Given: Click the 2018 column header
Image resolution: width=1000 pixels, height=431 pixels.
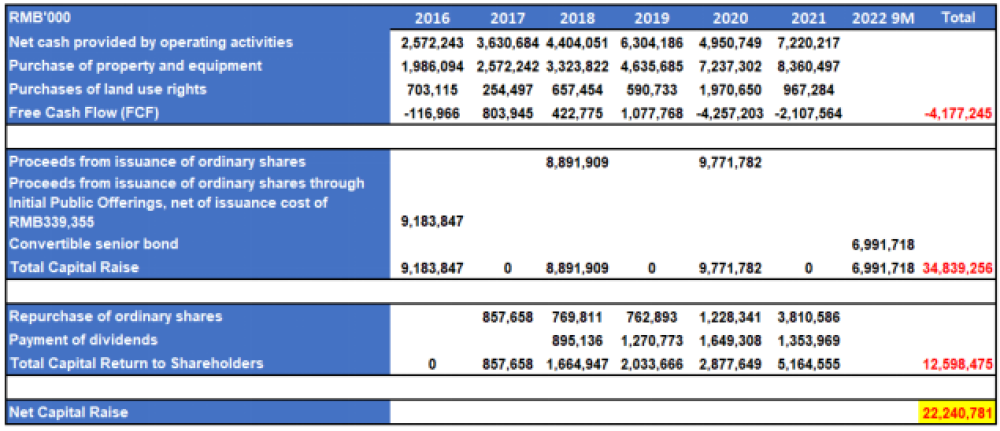Looking at the screenshot, I should tap(576, 18).
